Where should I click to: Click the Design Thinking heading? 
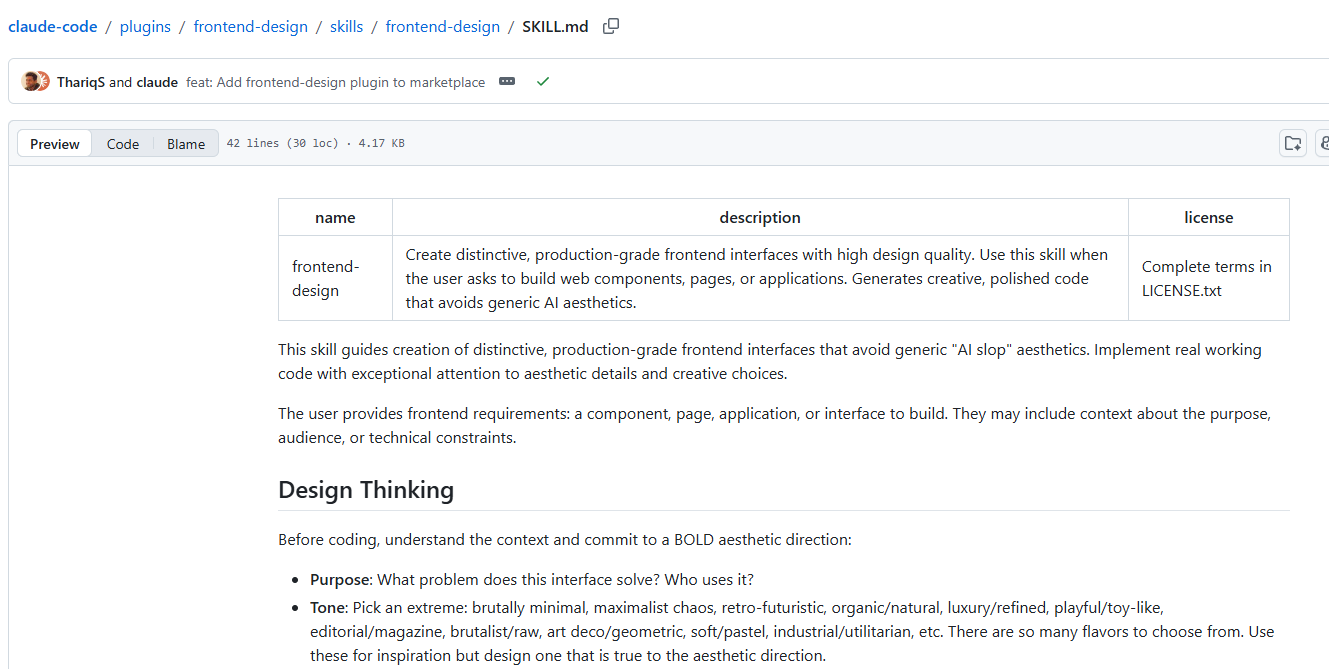(366, 490)
